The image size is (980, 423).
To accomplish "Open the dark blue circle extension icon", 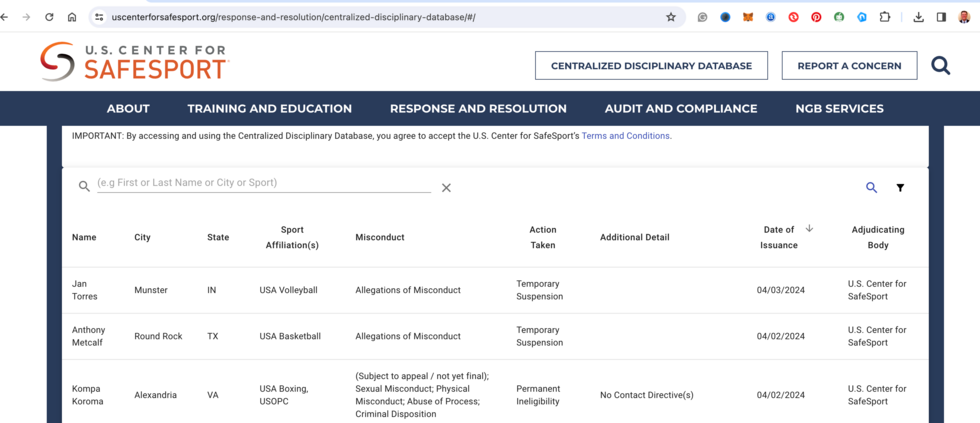I will [725, 17].
